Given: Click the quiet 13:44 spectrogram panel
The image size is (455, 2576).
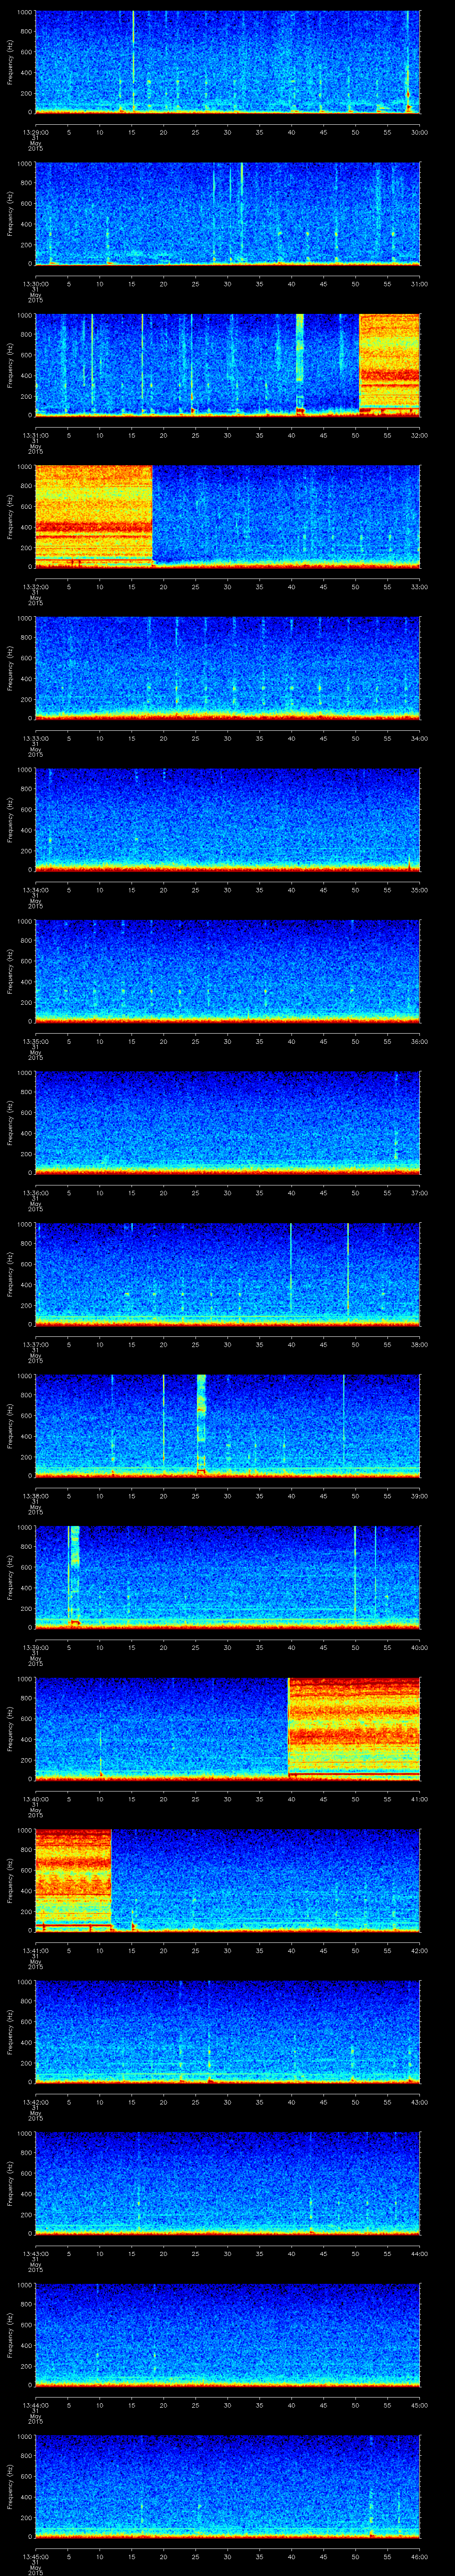Looking at the screenshot, I should [227, 2334].
